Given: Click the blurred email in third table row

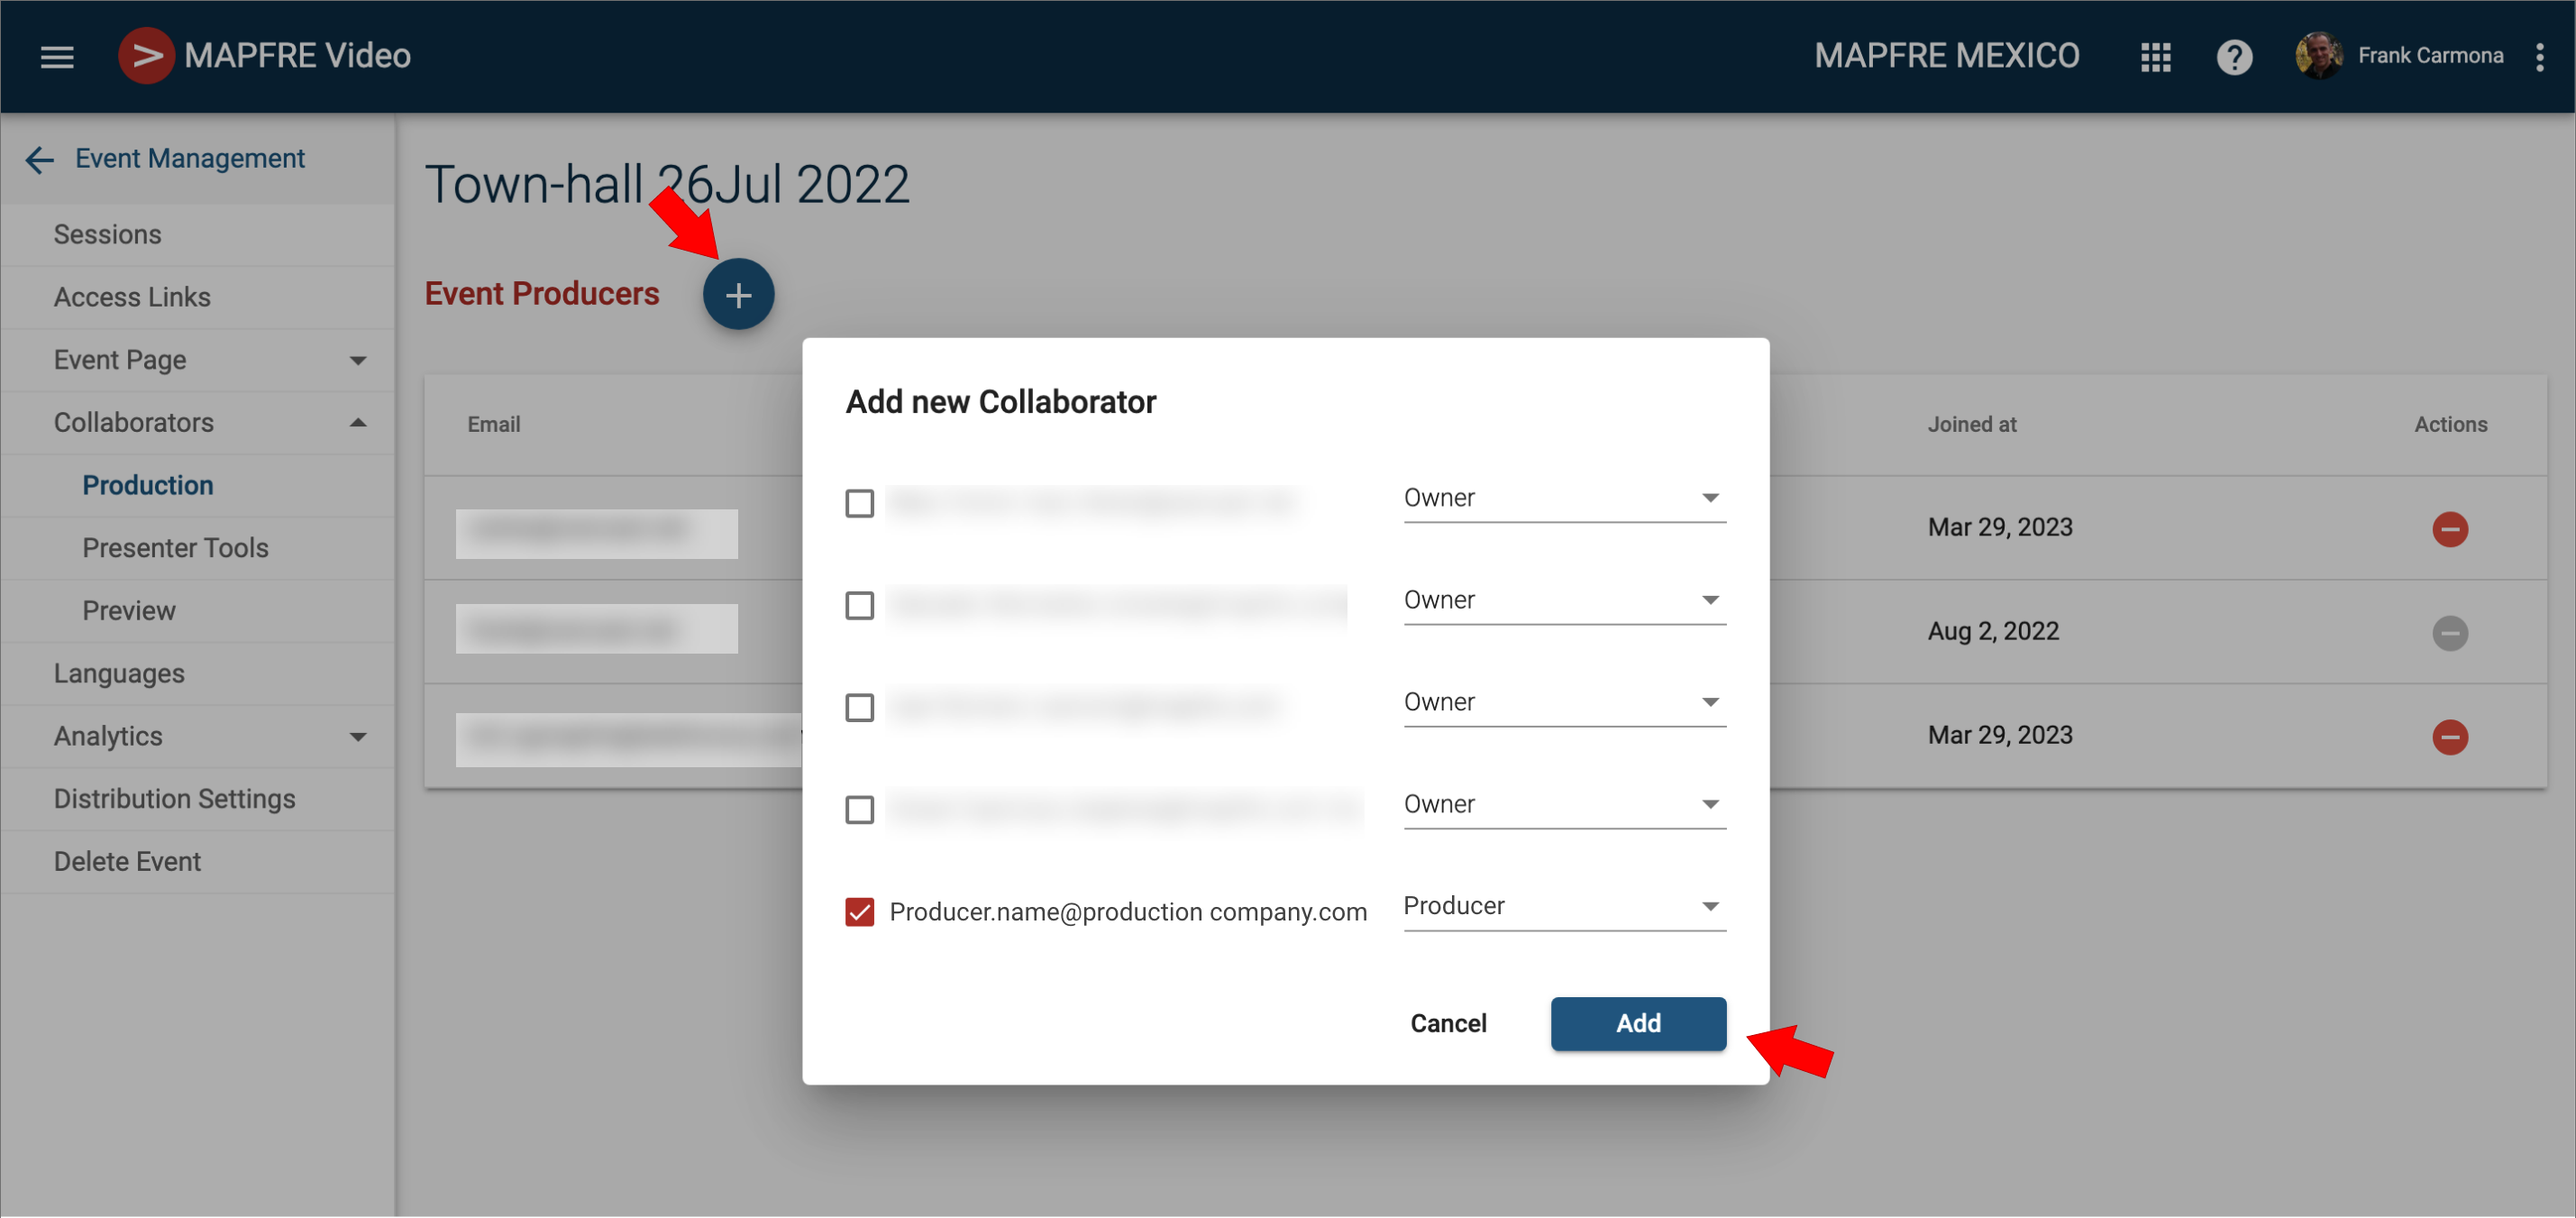Looking at the screenshot, I should click(628, 739).
